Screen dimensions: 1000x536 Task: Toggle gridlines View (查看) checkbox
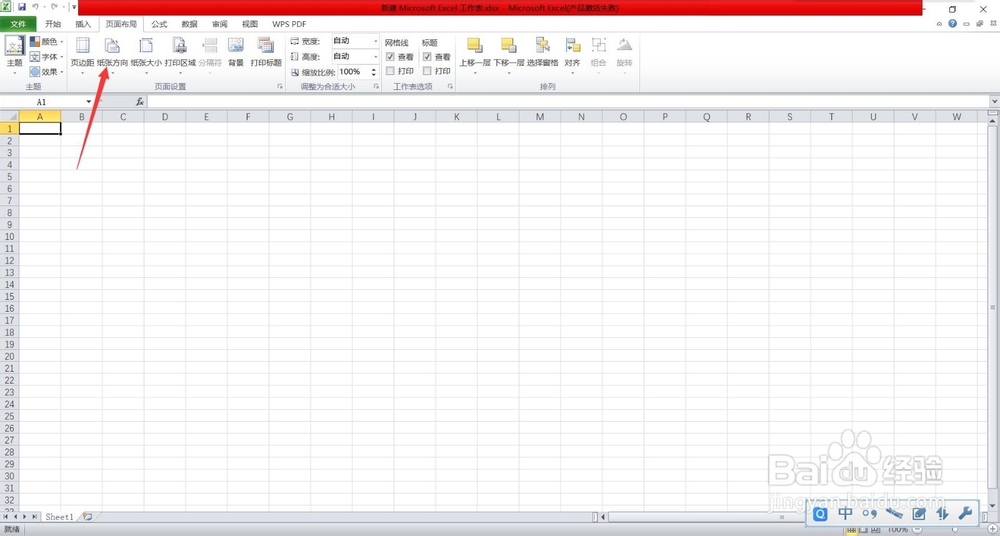pyautogui.click(x=390, y=57)
